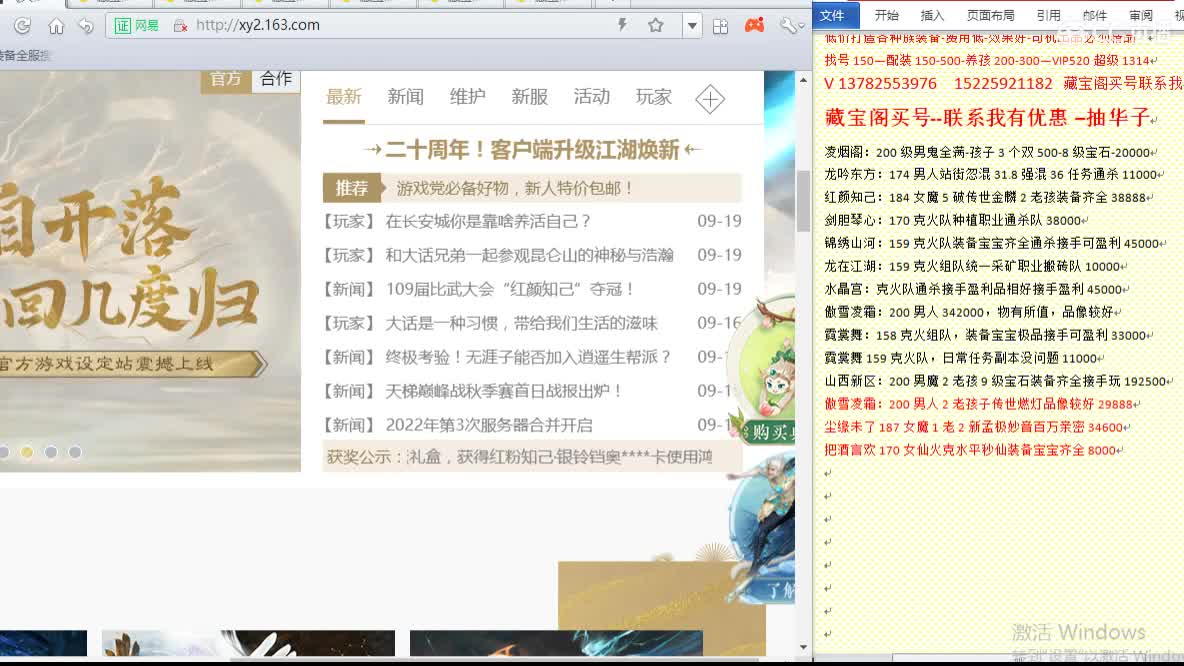Open address bar dropdown arrow
The height and width of the screenshot is (666, 1184).
coord(692,26)
